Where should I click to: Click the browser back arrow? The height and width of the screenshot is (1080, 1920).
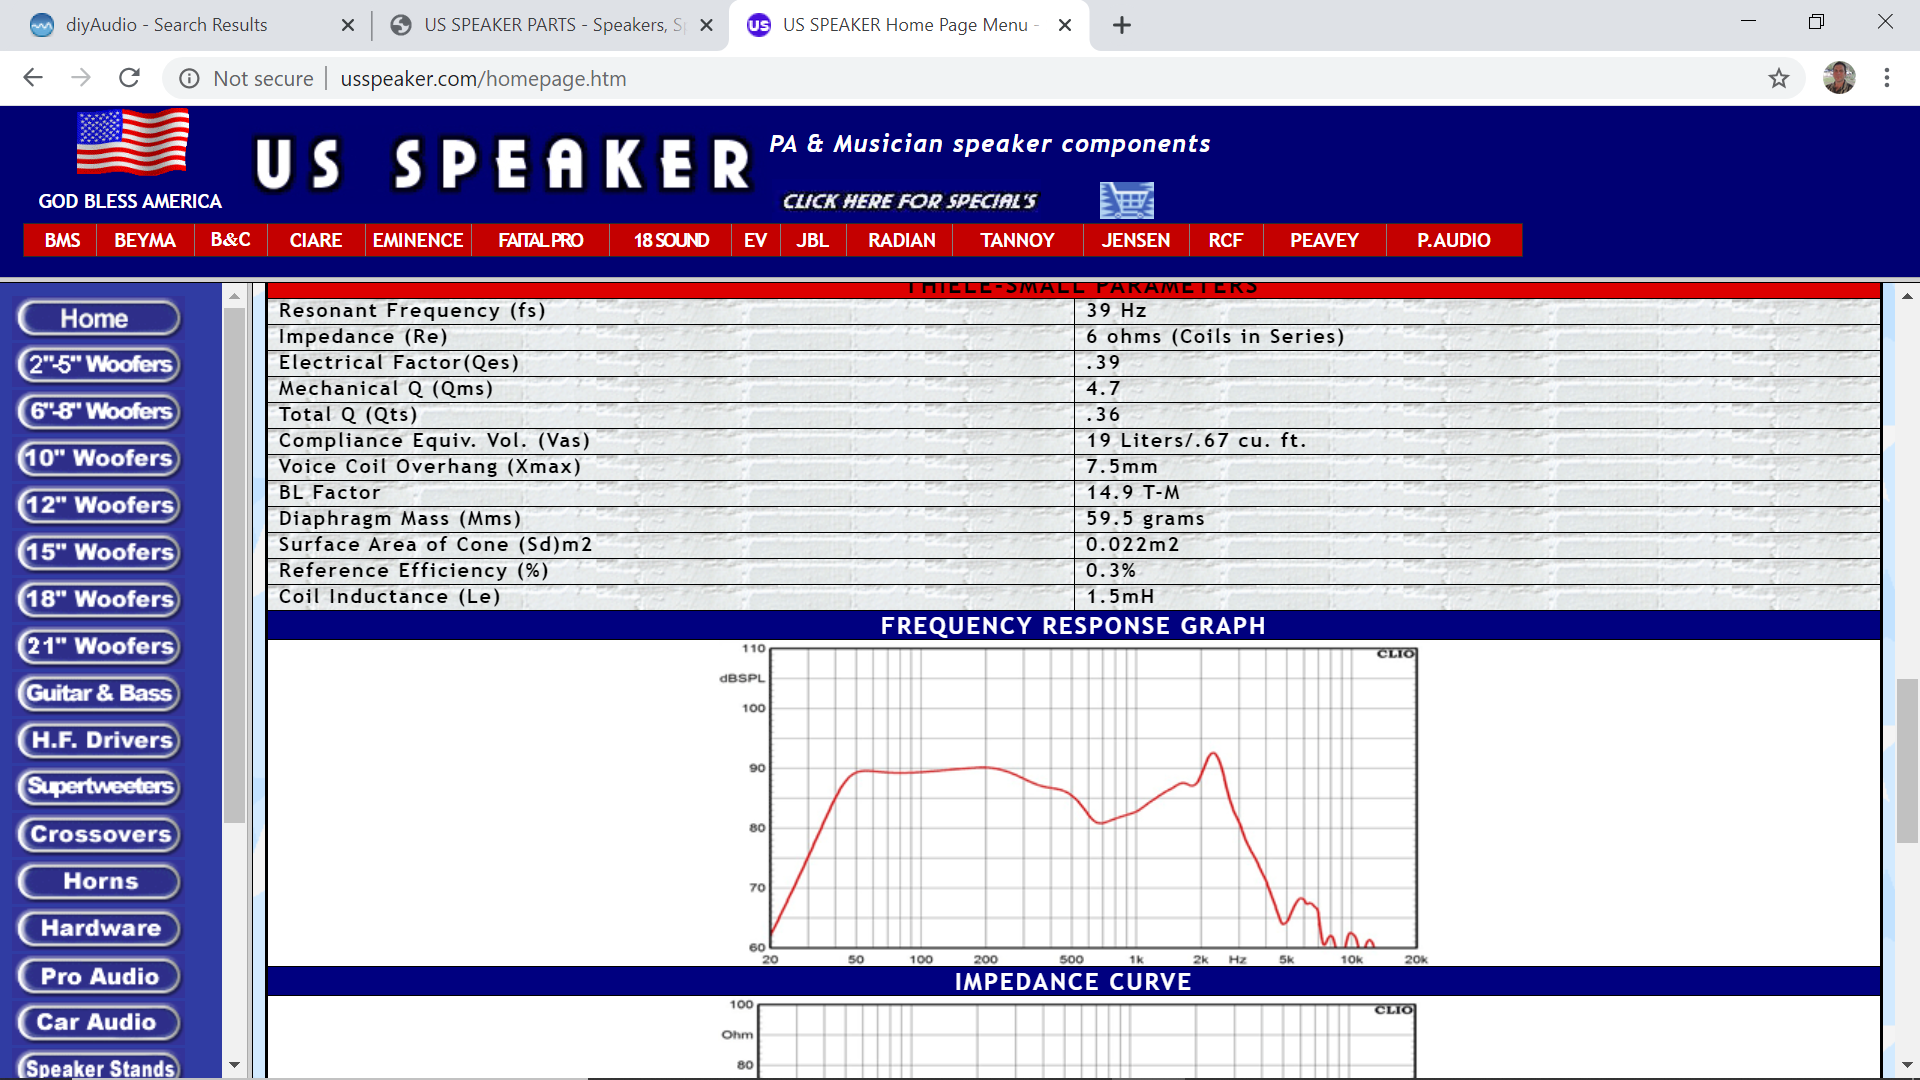coord(33,78)
